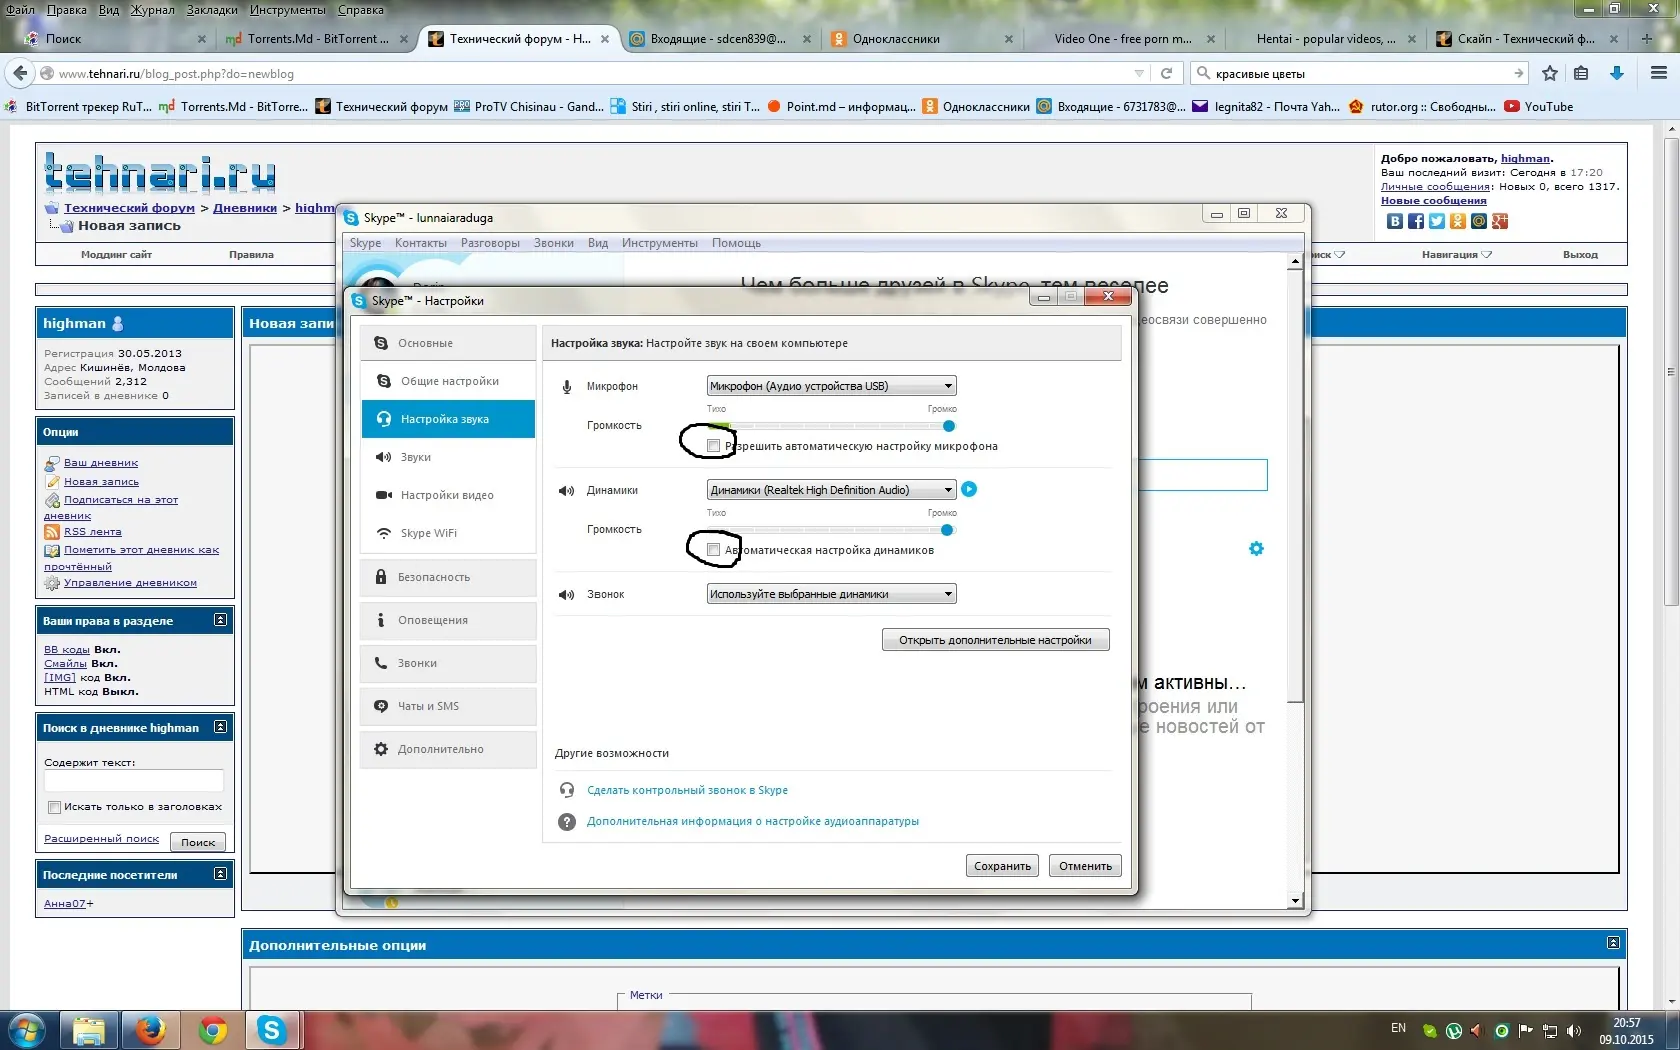Screen dimensions: 1680x1050
Task: Adjust the microphone volume slider handle
Action: coord(948,426)
